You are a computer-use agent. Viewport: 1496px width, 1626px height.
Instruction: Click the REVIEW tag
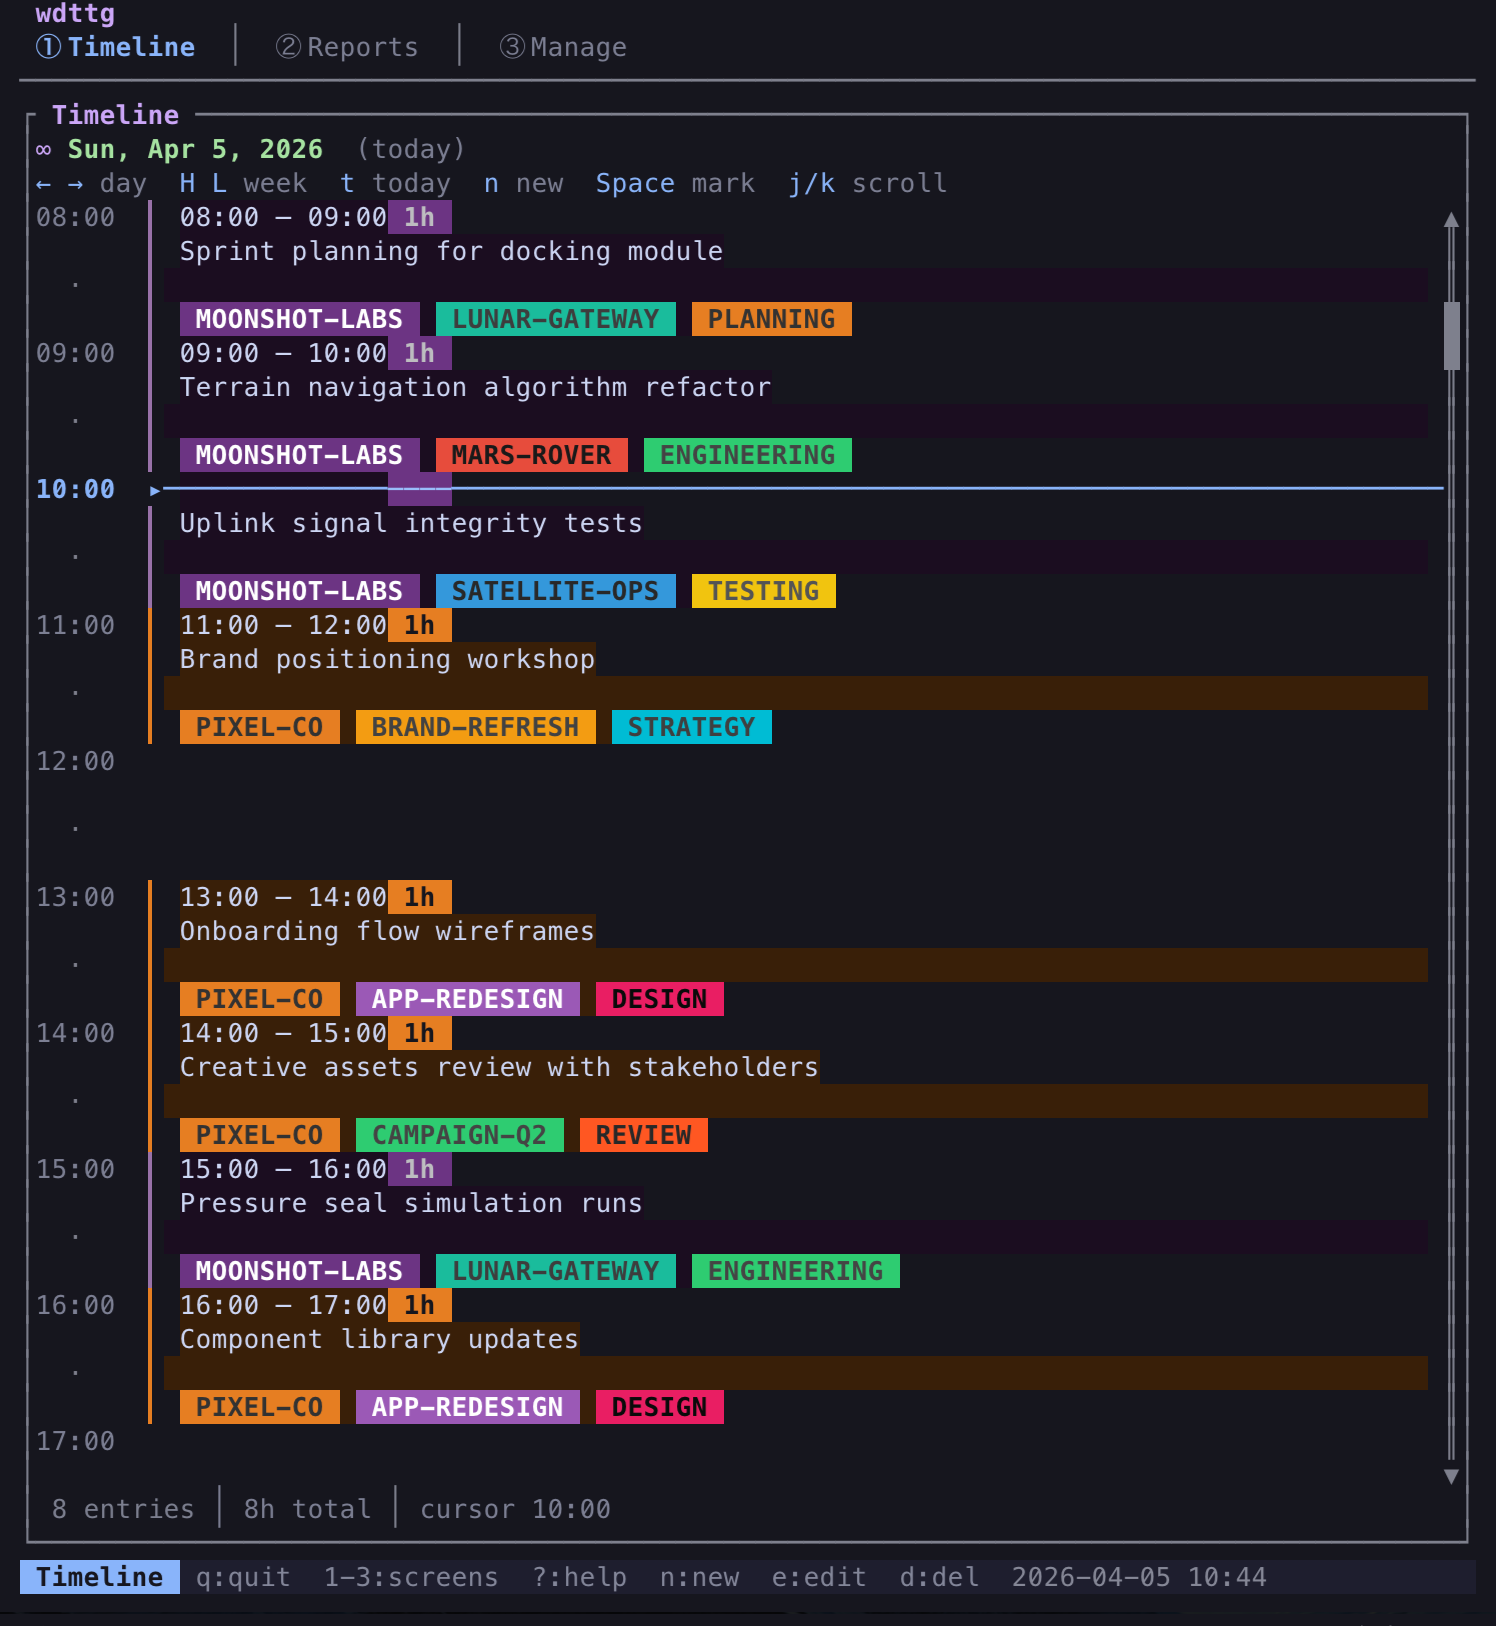click(643, 1135)
